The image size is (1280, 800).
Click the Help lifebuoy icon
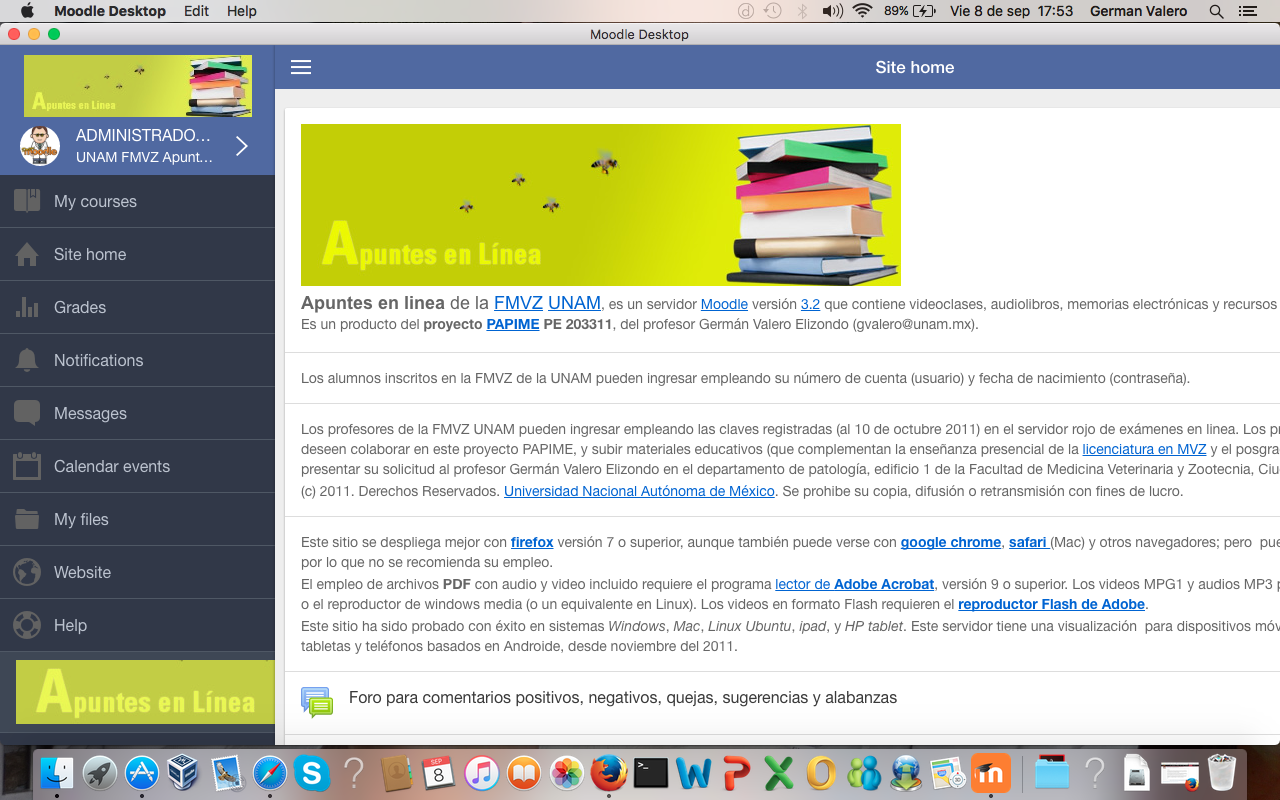(x=27, y=625)
